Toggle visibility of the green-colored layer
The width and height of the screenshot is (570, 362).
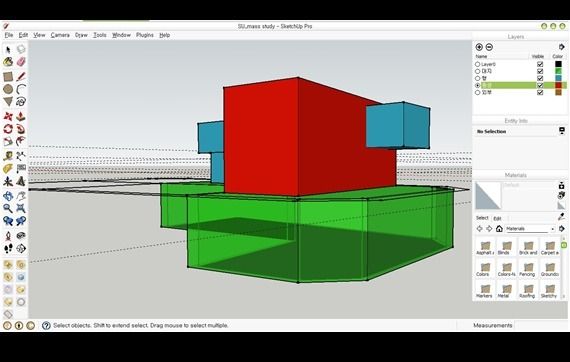pyautogui.click(x=540, y=71)
